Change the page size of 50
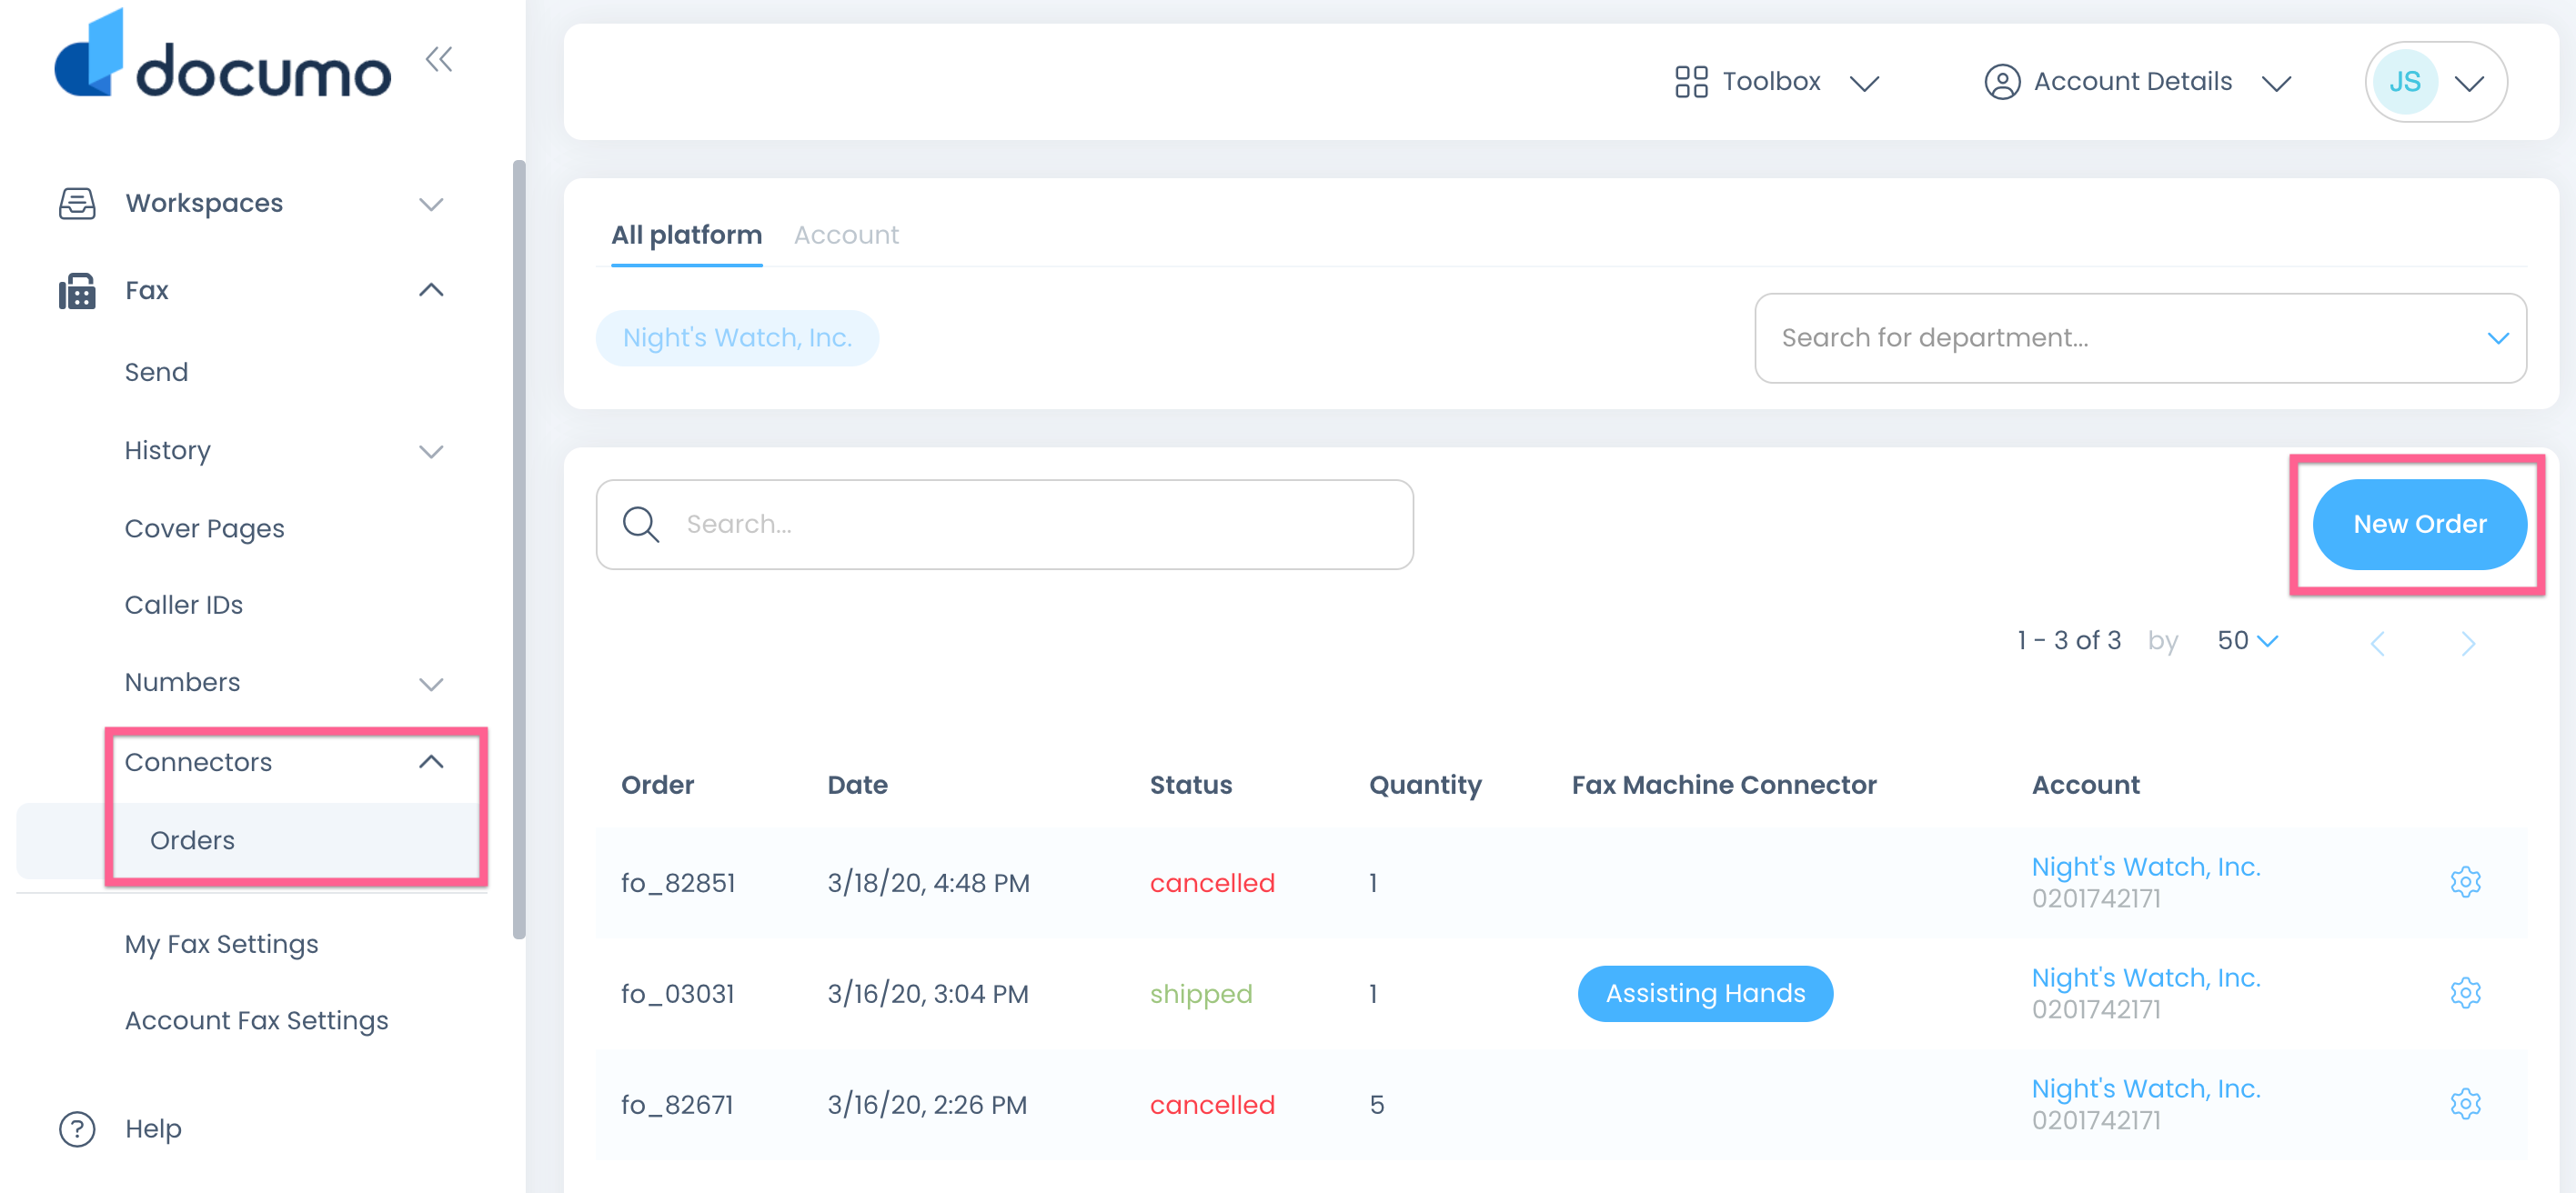This screenshot has height=1193, width=2576. point(2246,641)
